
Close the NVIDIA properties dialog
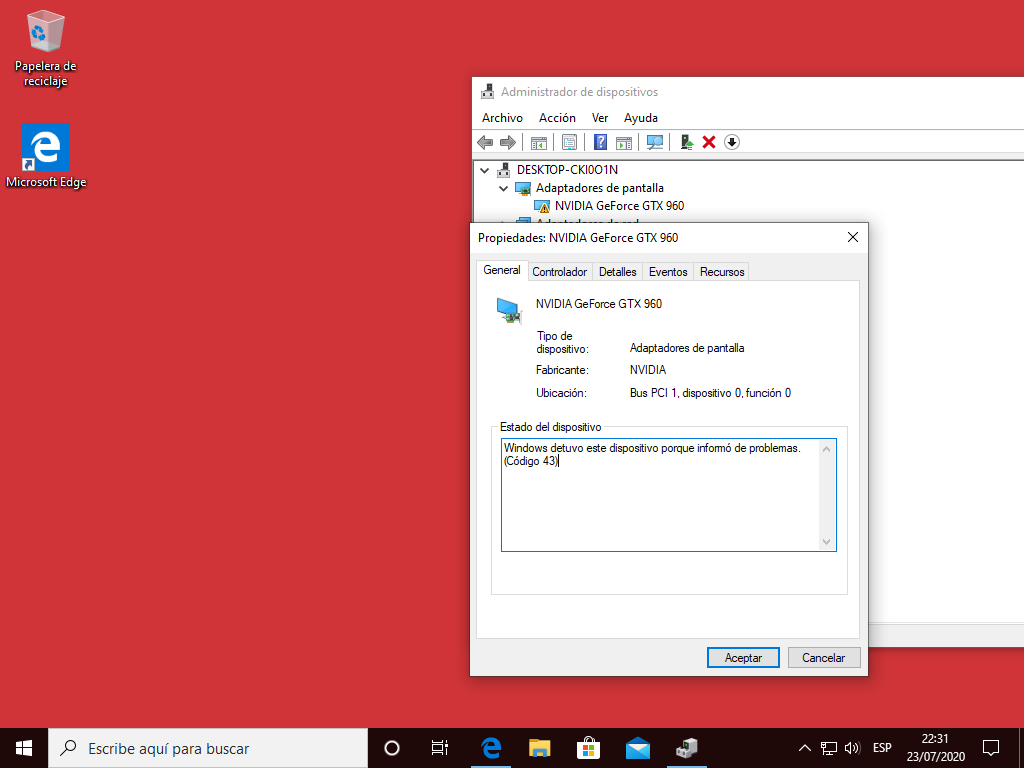point(853,237)
